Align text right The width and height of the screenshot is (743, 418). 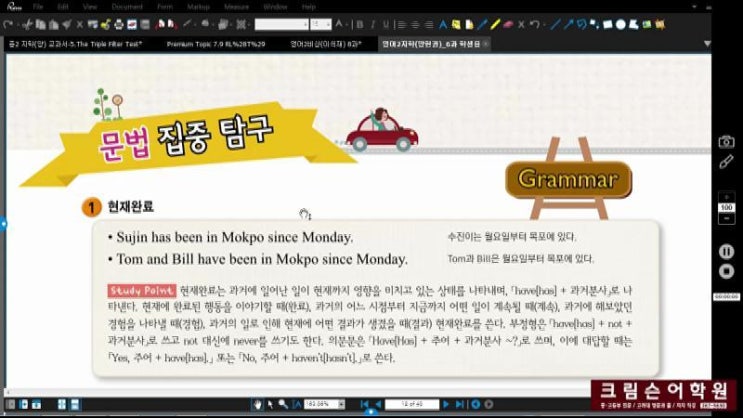428,24
